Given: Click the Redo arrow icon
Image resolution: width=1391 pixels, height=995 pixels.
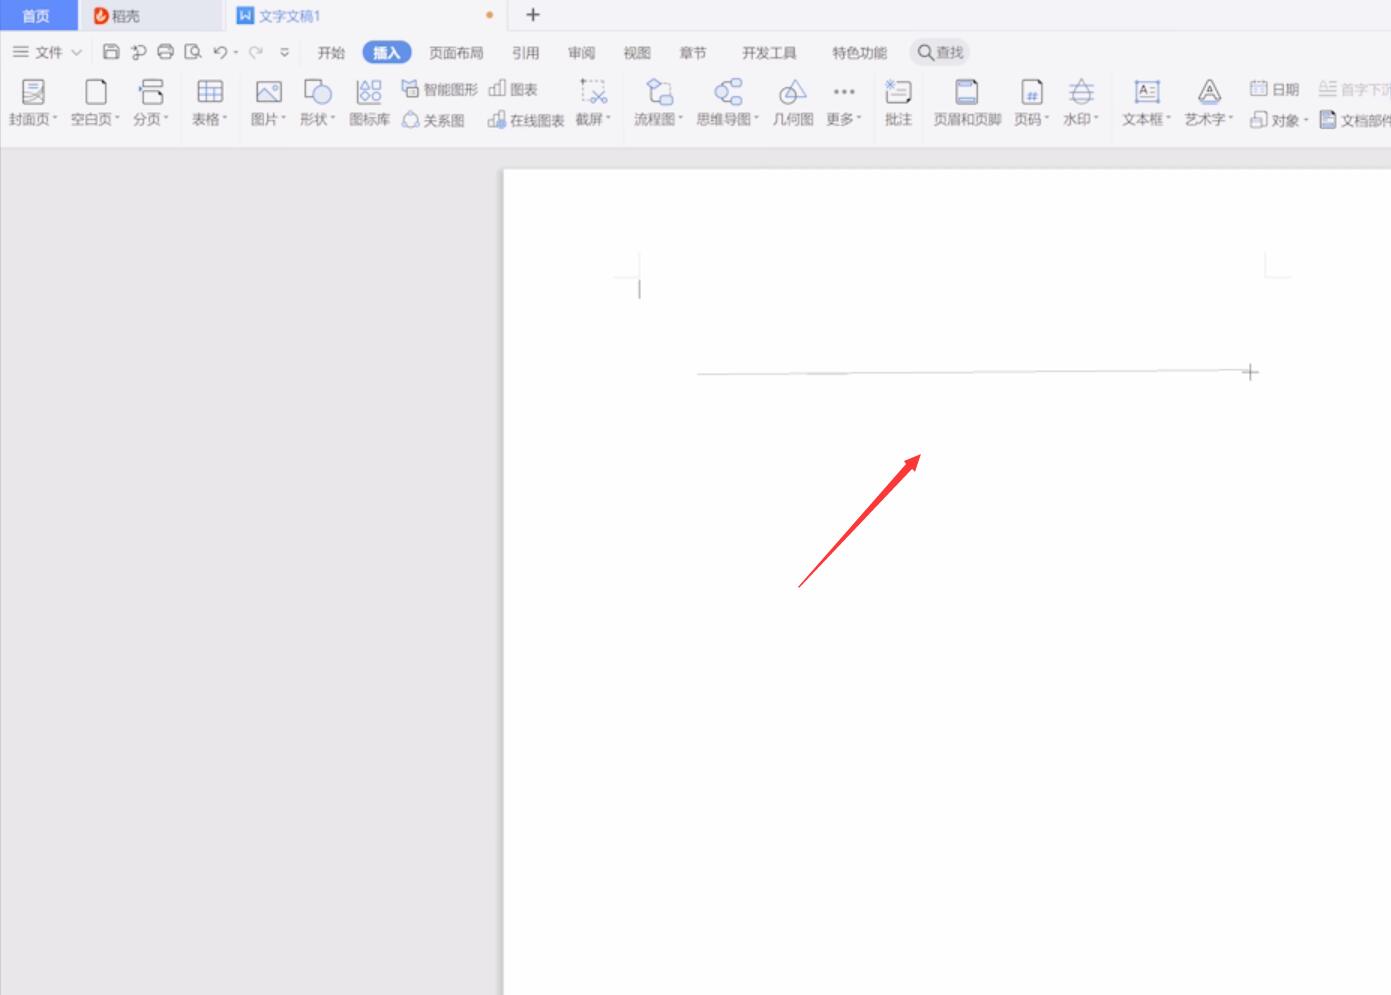Looking at the screenshot, I should [x=256, y=52].
